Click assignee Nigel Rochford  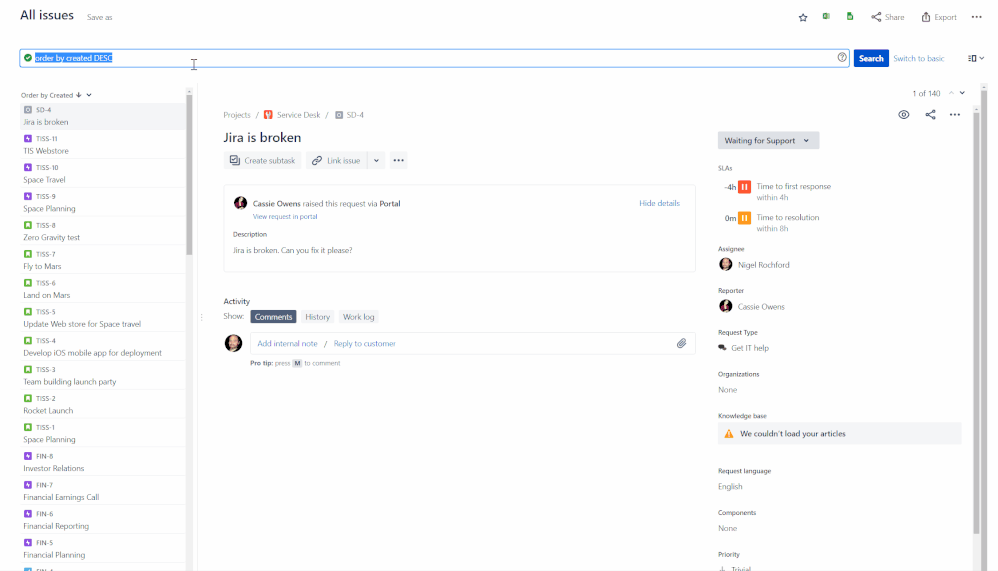tap(754, 265)
